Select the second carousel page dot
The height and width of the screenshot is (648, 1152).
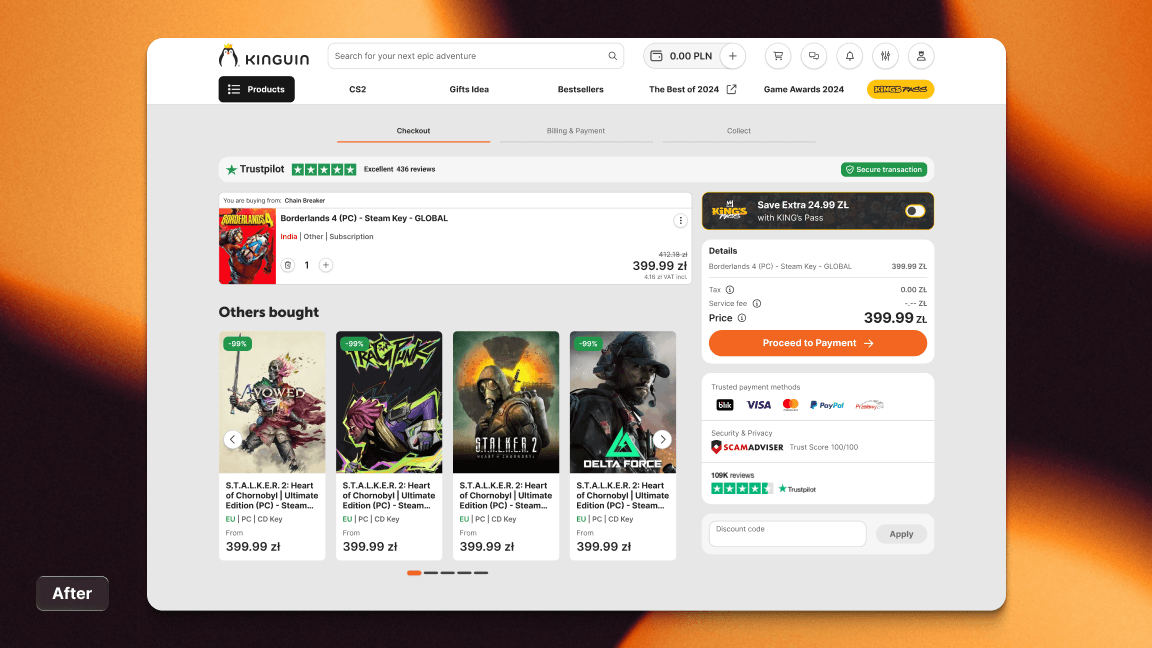pyautogui.click(x=431, y=573)
